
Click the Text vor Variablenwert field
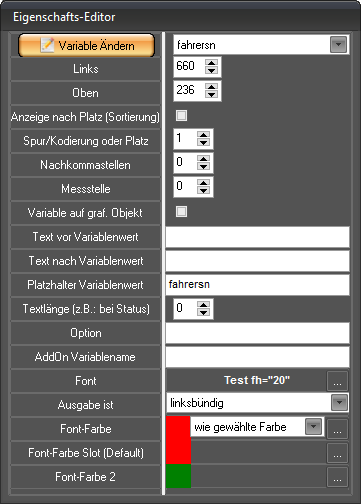click(x=257, y=237)
